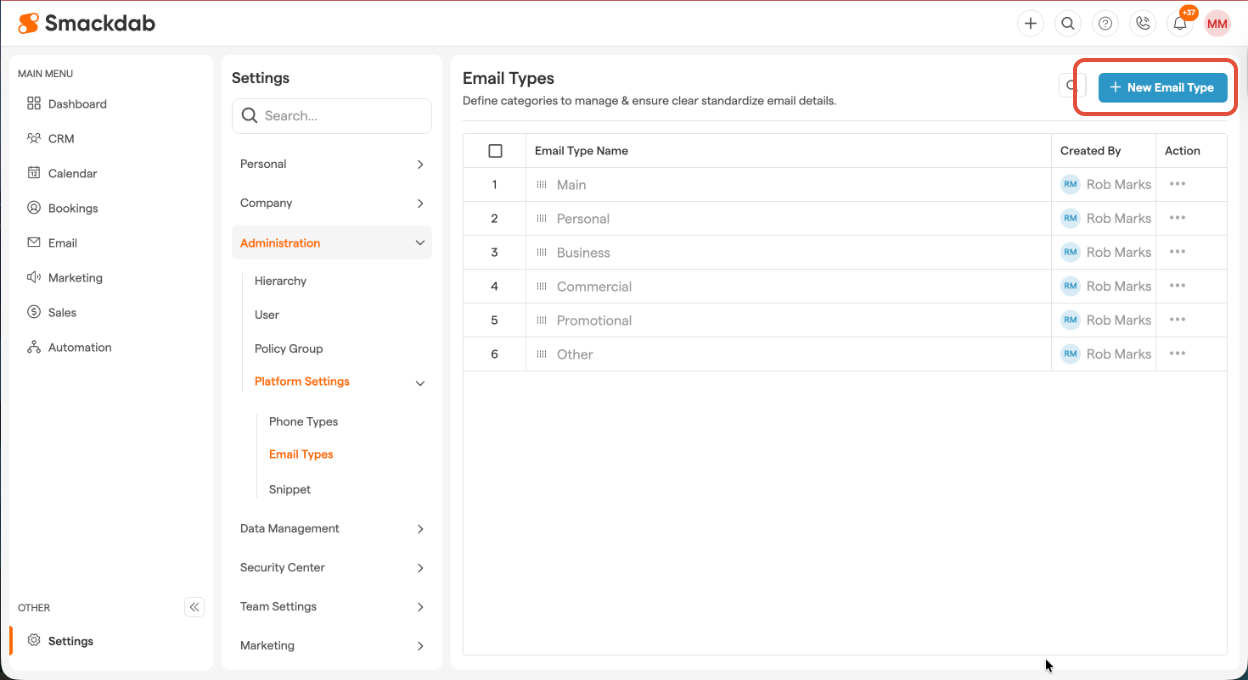Screen dimensions: 1248x680
Task: Click the New Email Type button
Action: tap(1162, 88)
